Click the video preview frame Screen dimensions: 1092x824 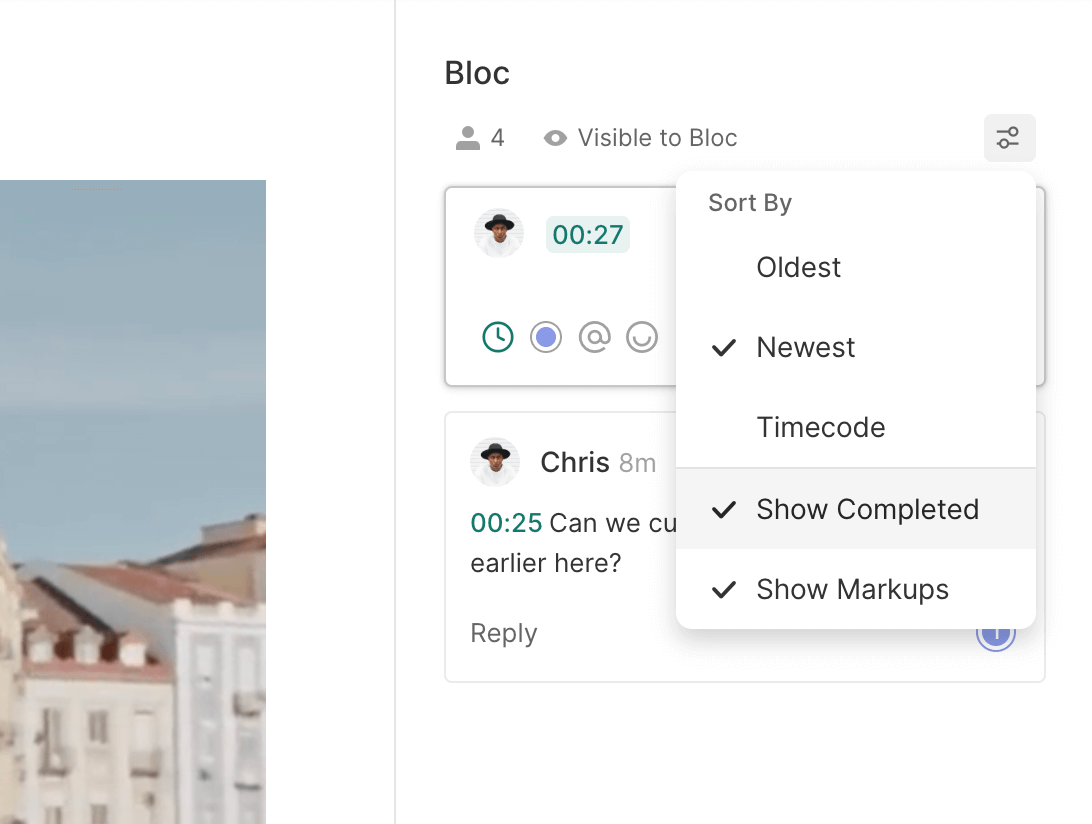132,500
